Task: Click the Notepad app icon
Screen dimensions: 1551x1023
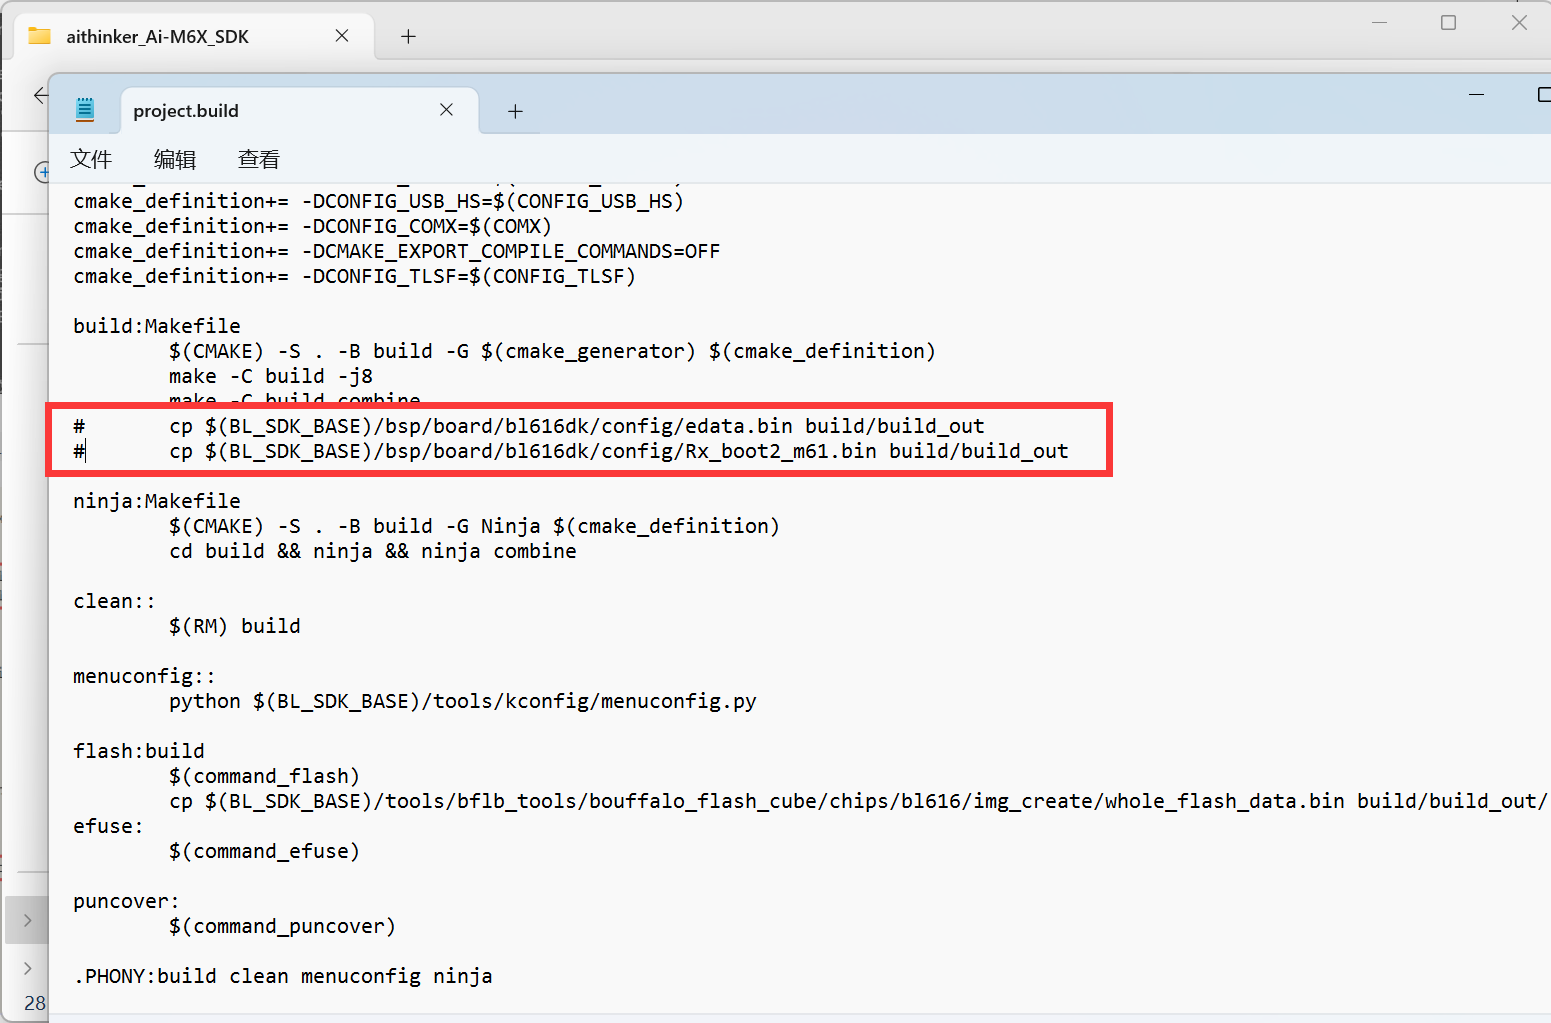Action: (85, 110)
